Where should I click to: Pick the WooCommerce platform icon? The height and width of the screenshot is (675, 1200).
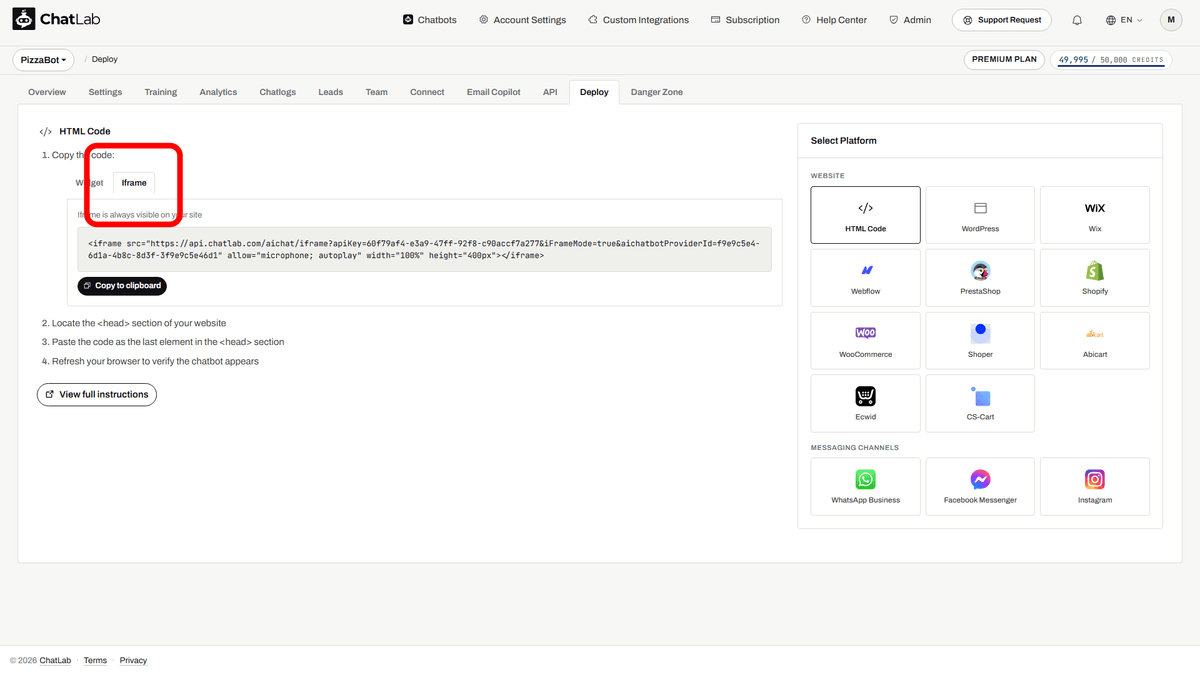click(866, 333)
